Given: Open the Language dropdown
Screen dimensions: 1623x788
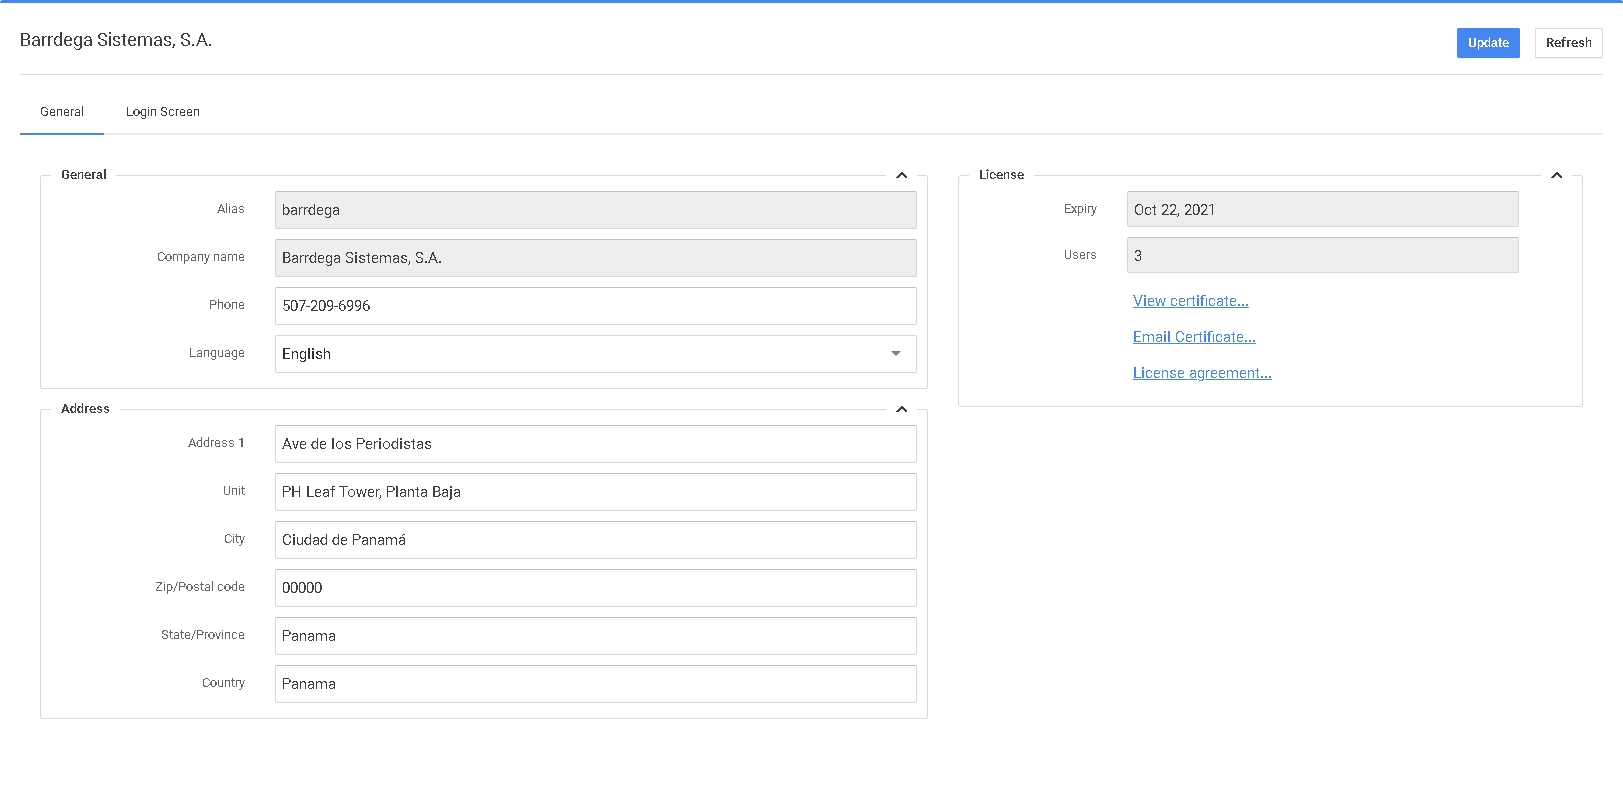Looking at the screenshot, I should [595, 354].
